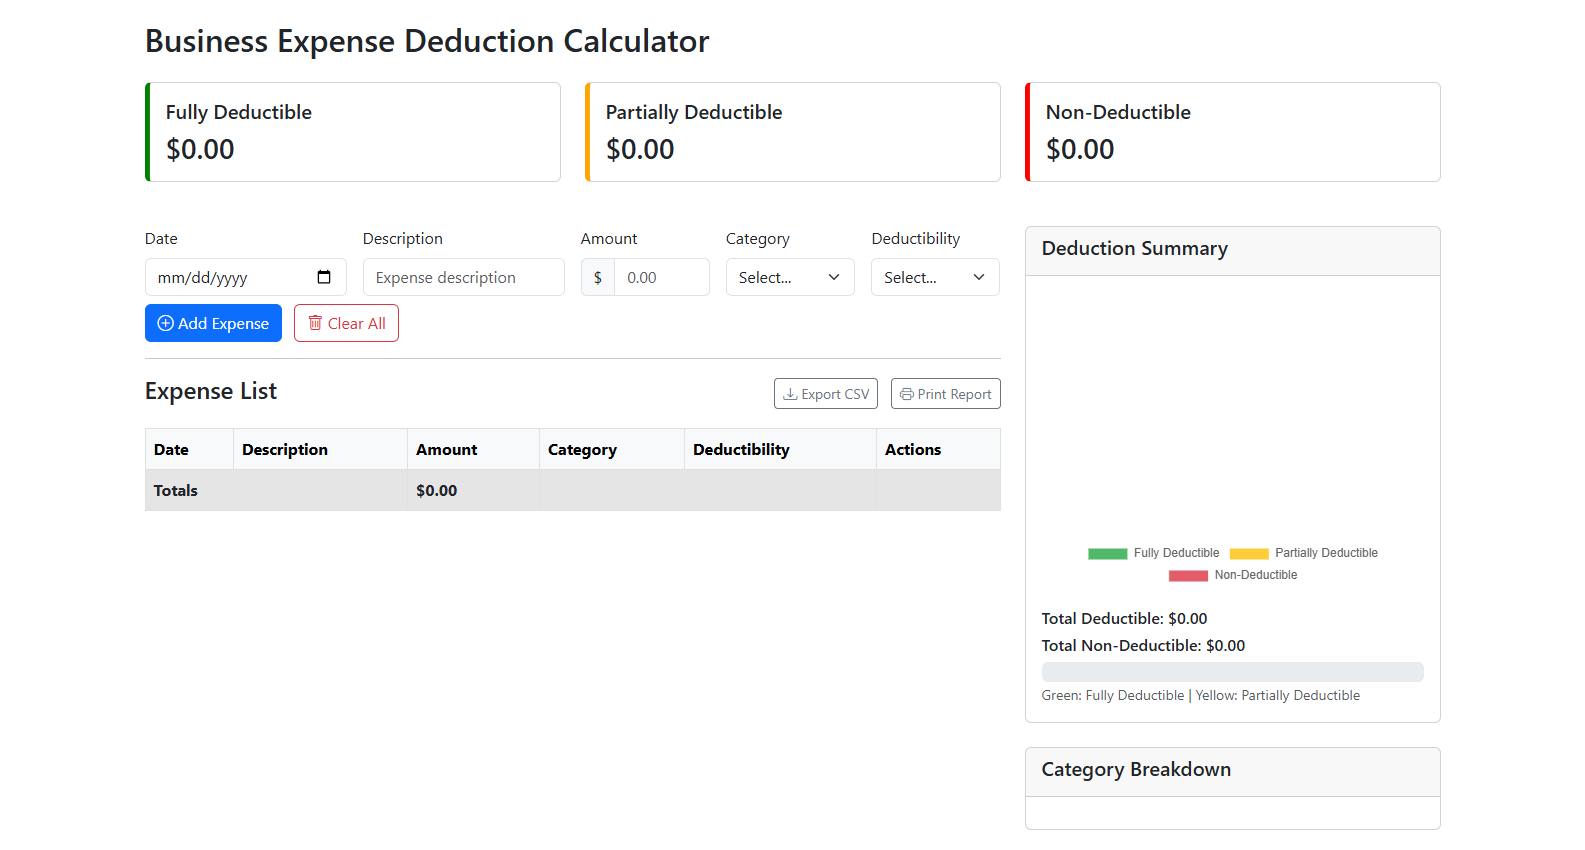Focus the Expense description input

coord(464,277)
